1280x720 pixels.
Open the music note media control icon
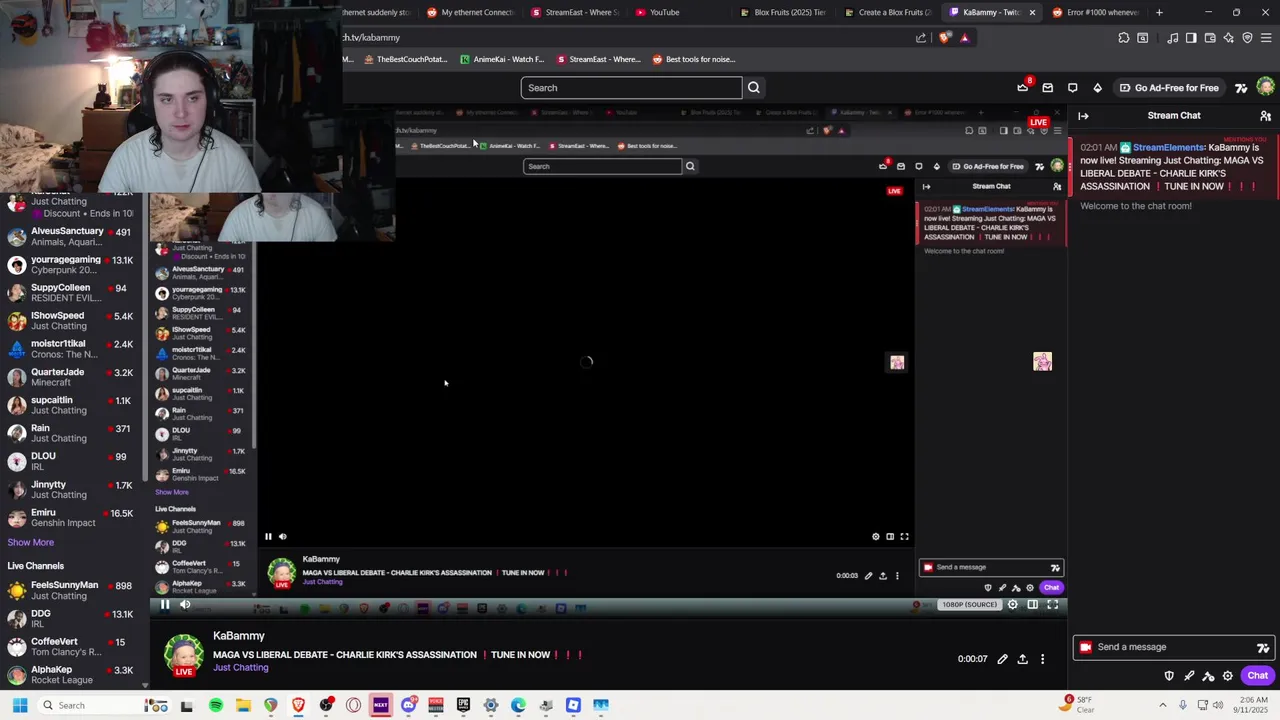(1172, 38)
